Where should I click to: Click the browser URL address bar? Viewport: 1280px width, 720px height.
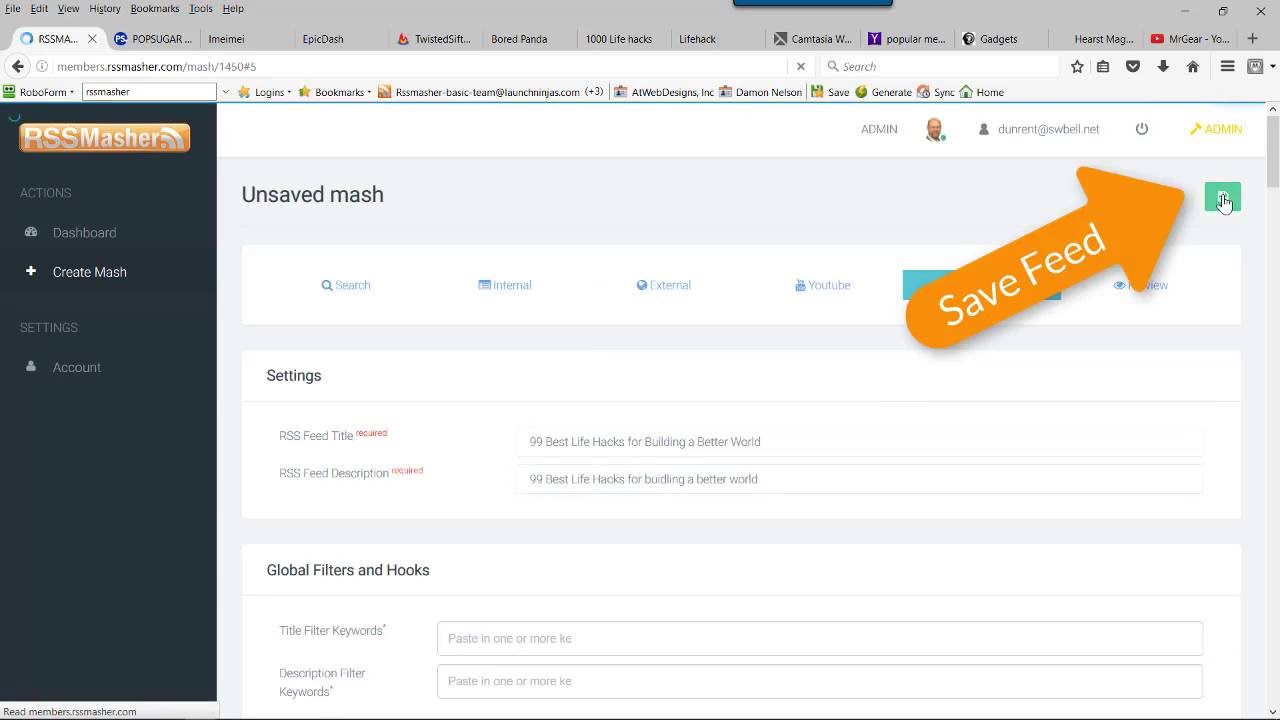[x=420, y=66]
